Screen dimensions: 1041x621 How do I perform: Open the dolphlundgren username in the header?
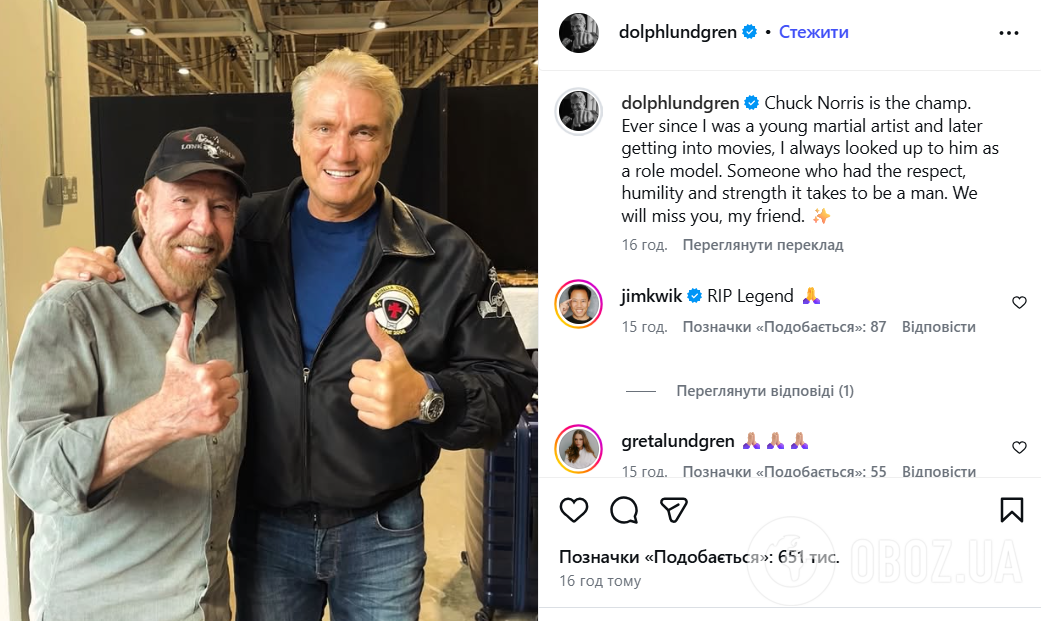[678, 32]
